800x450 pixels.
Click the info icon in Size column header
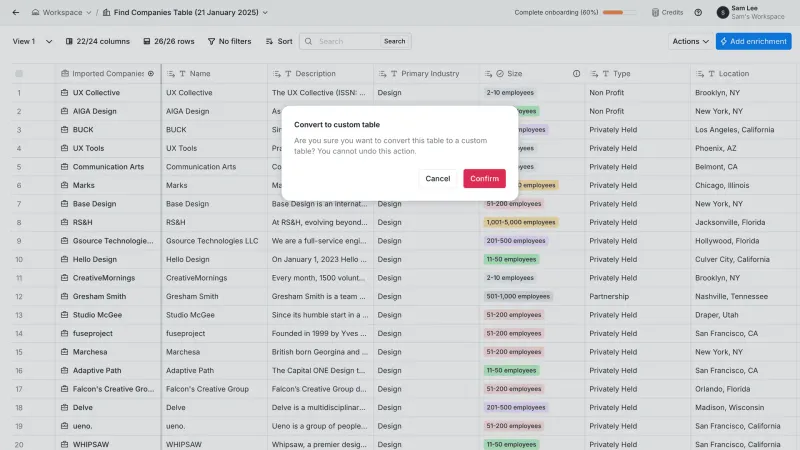pyautogui.click(x=576, y=73)
